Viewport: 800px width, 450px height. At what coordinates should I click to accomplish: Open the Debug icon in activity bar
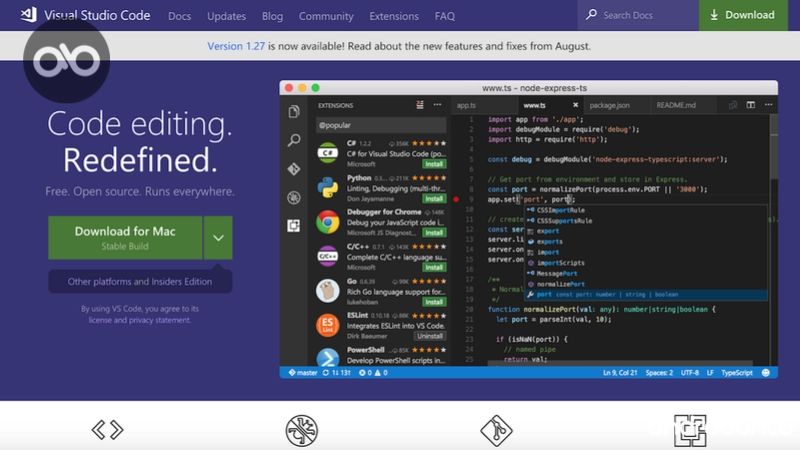[x=294, y=197]
